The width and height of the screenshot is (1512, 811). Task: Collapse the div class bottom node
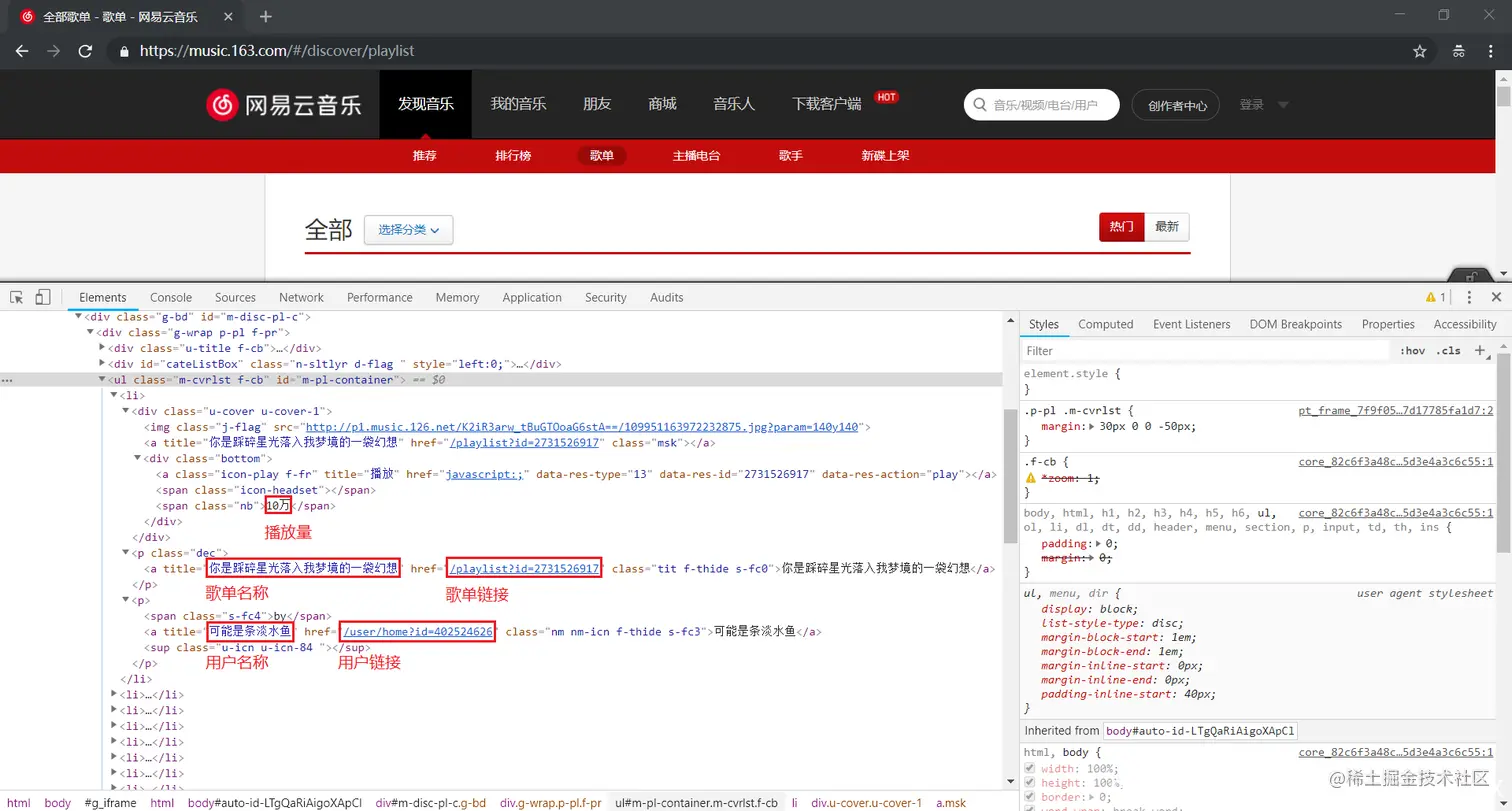[138, 458]
